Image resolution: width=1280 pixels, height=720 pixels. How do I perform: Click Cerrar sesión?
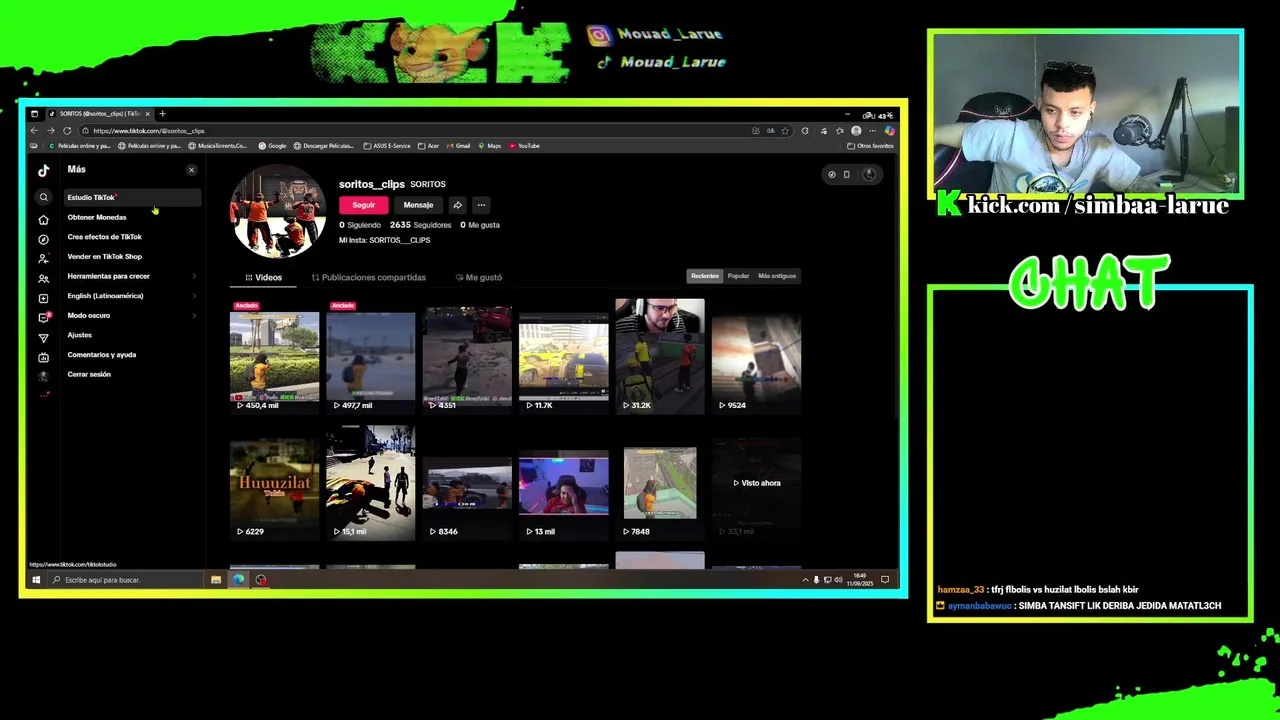(132, 374)
